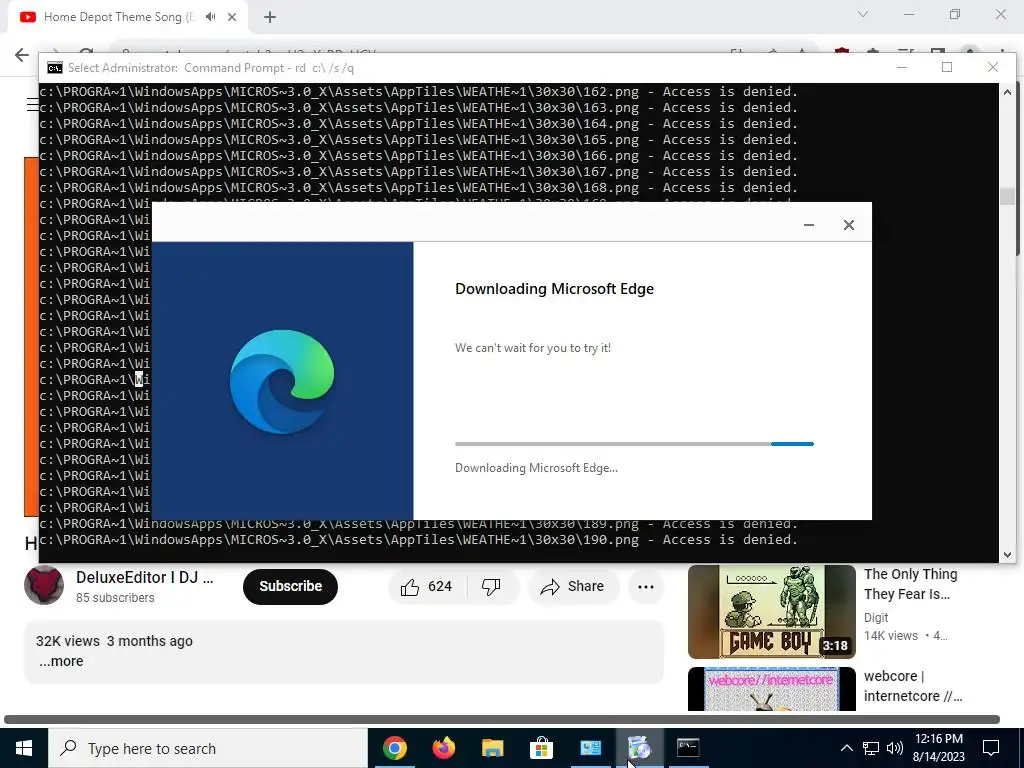Select the installer disc icon in taskbar
Image resolution: width=1024 pixels, height=768 pixels.
[639, 748]
